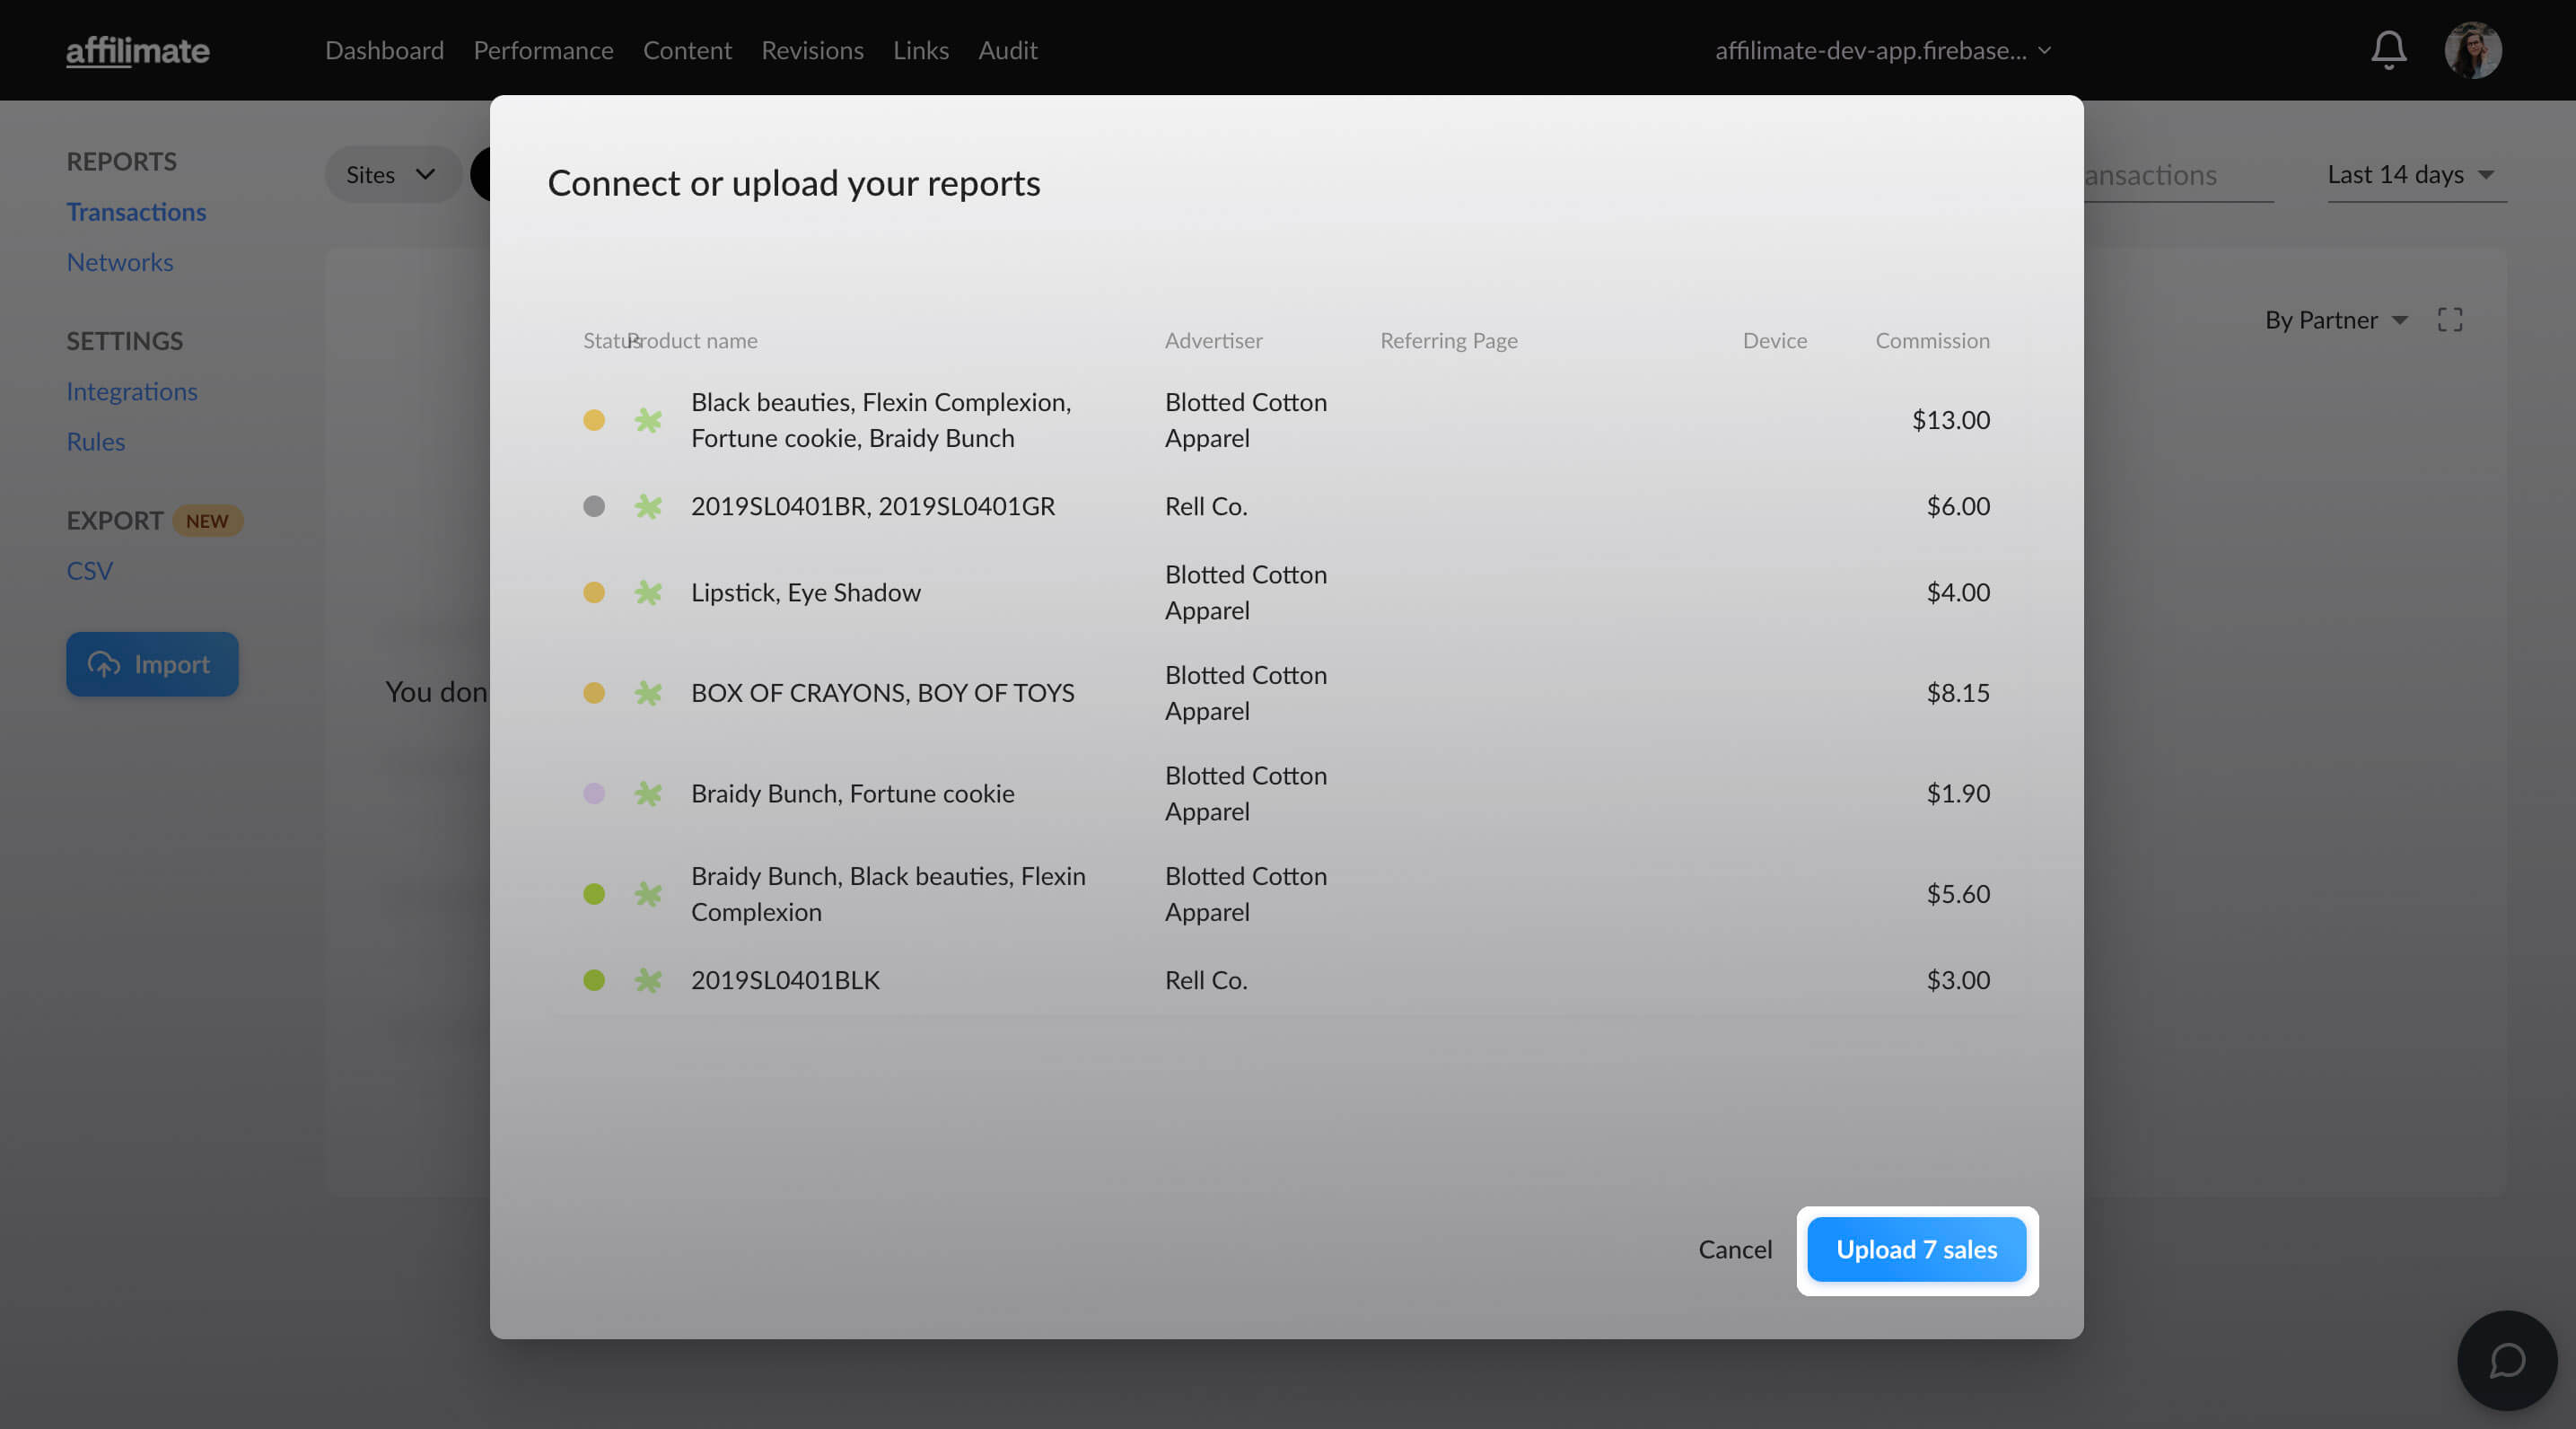The width and height of the screenshot is (2576, 1429).
Task: Open CSV export link
Action: point(90,571)
